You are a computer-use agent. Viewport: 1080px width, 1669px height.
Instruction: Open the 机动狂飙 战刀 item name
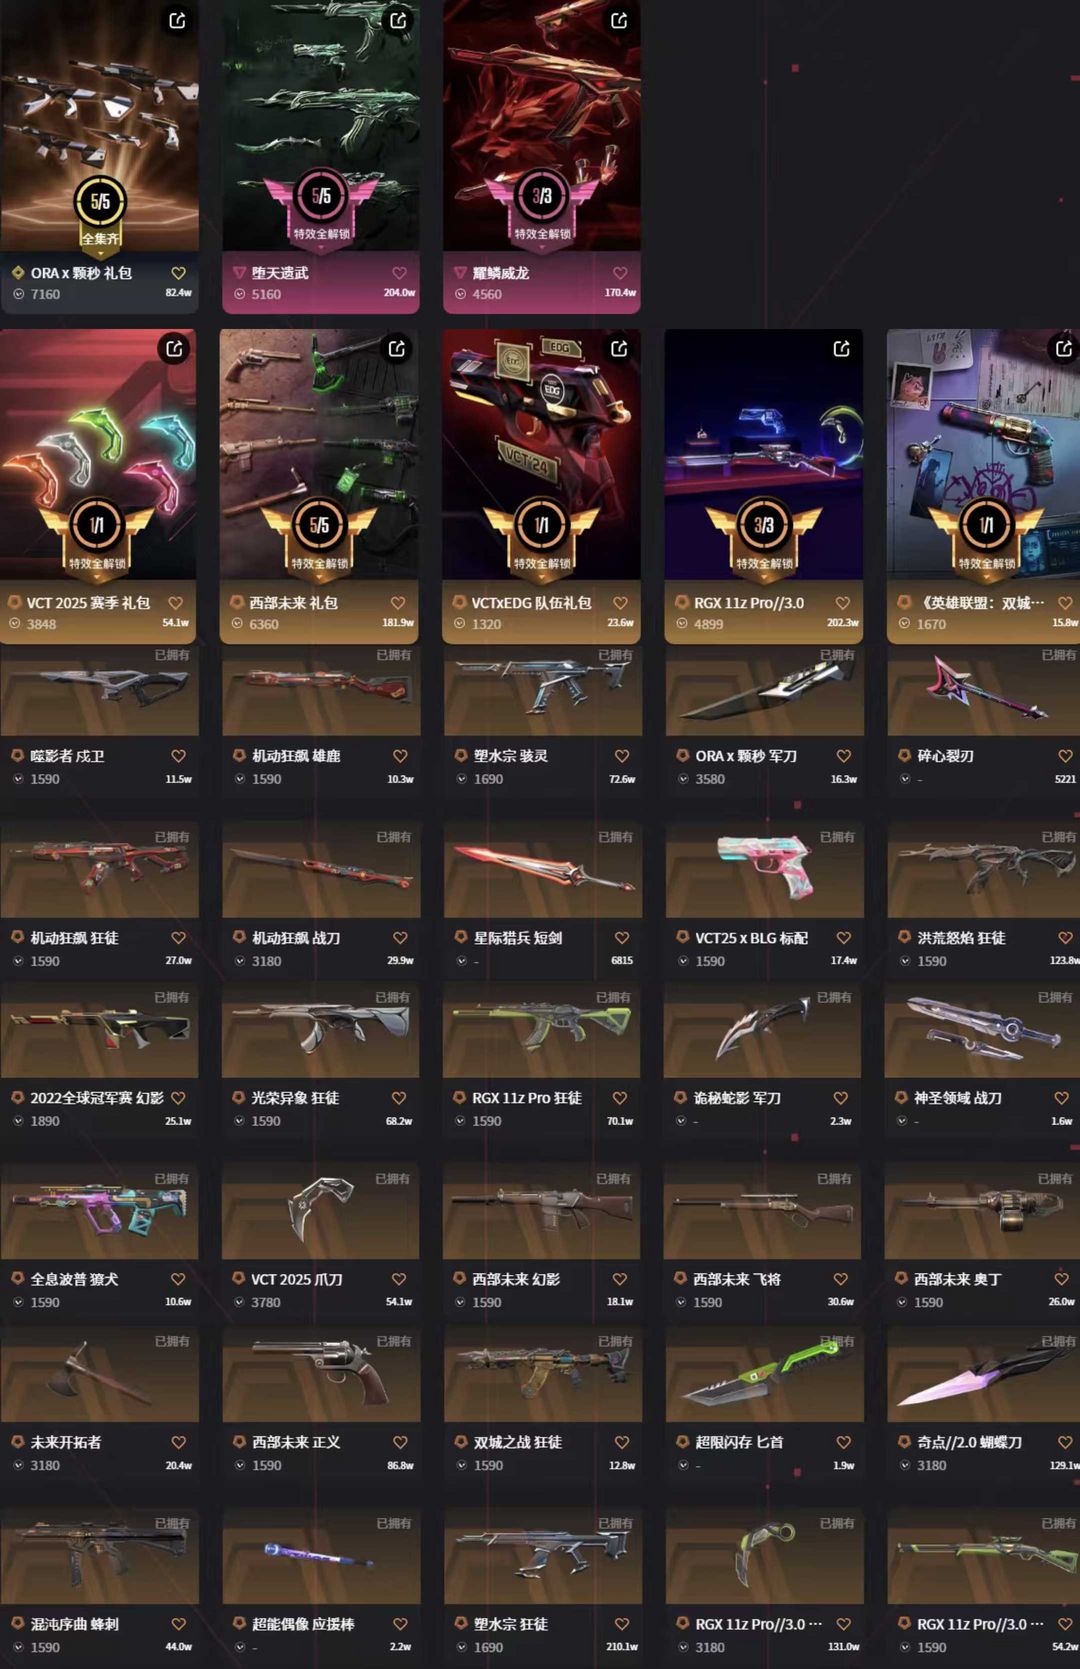pyautogui.click(x=296, y=938)
